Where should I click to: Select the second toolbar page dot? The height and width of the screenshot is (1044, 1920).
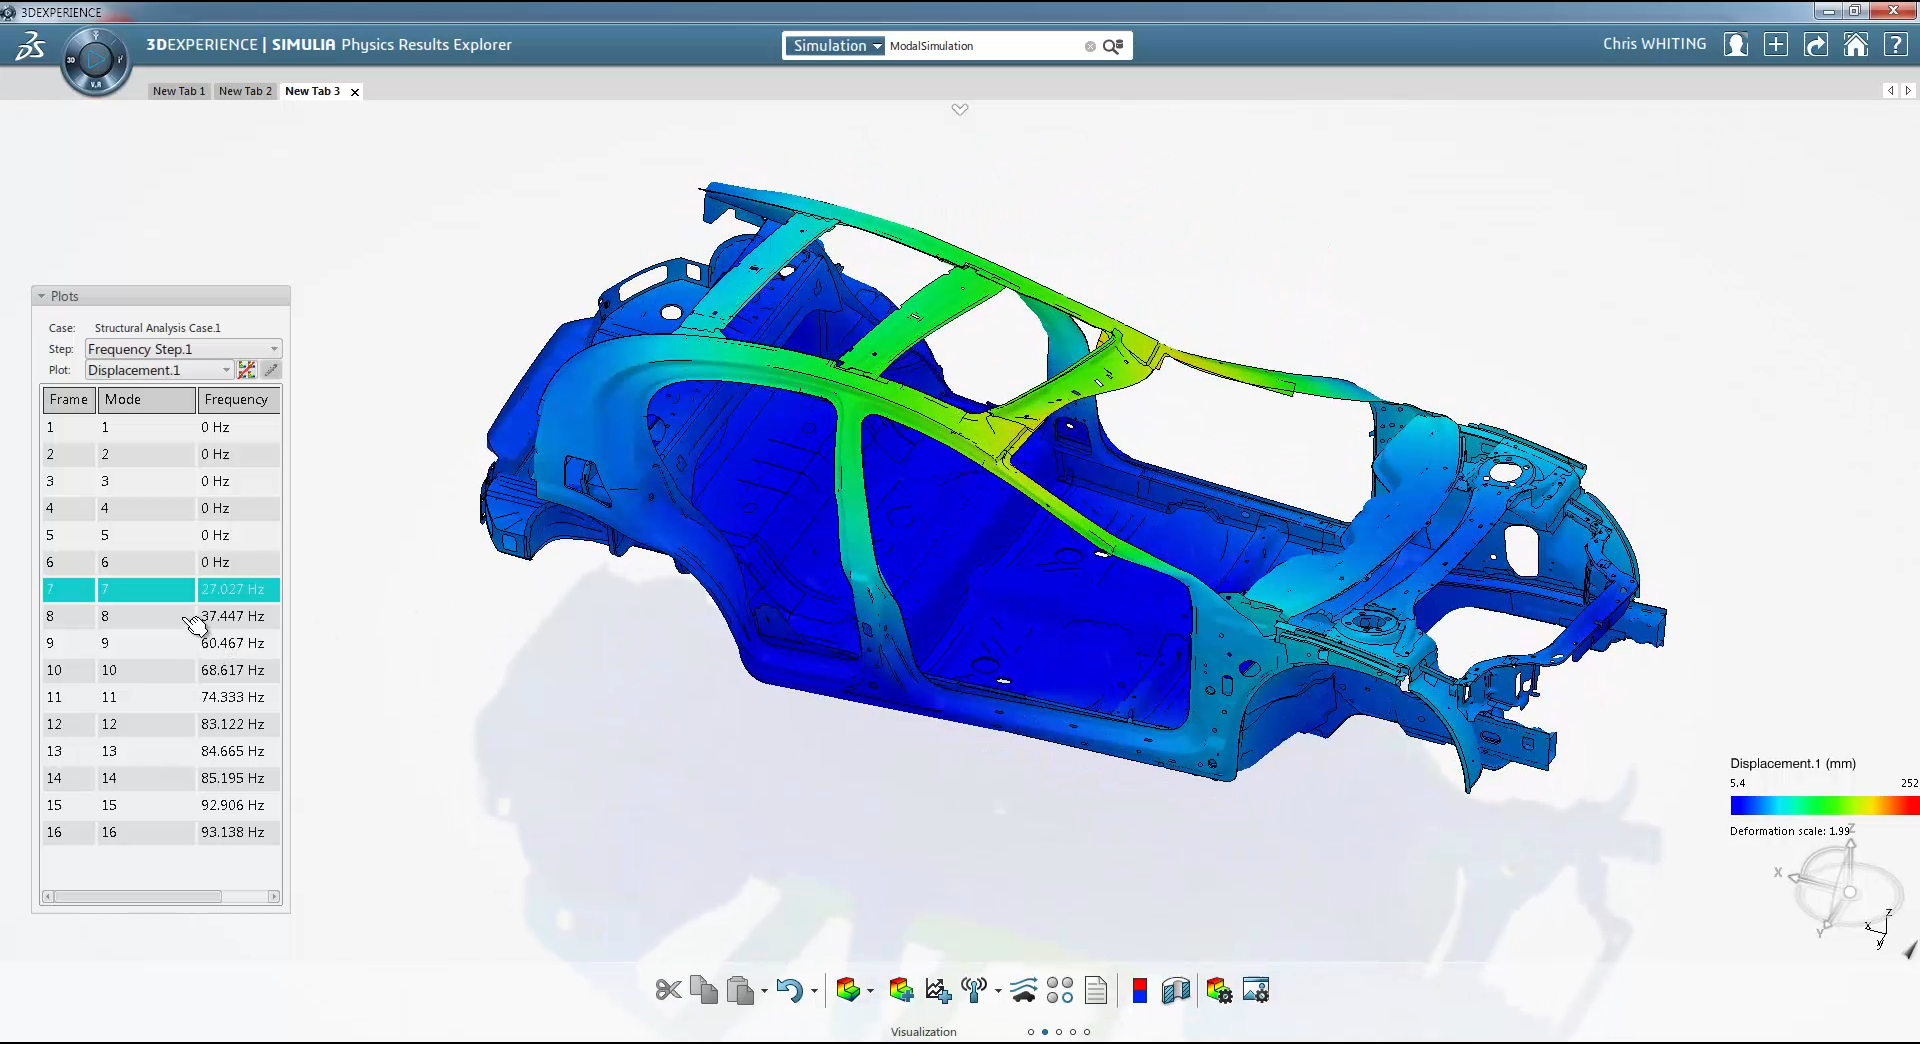1045,1032
